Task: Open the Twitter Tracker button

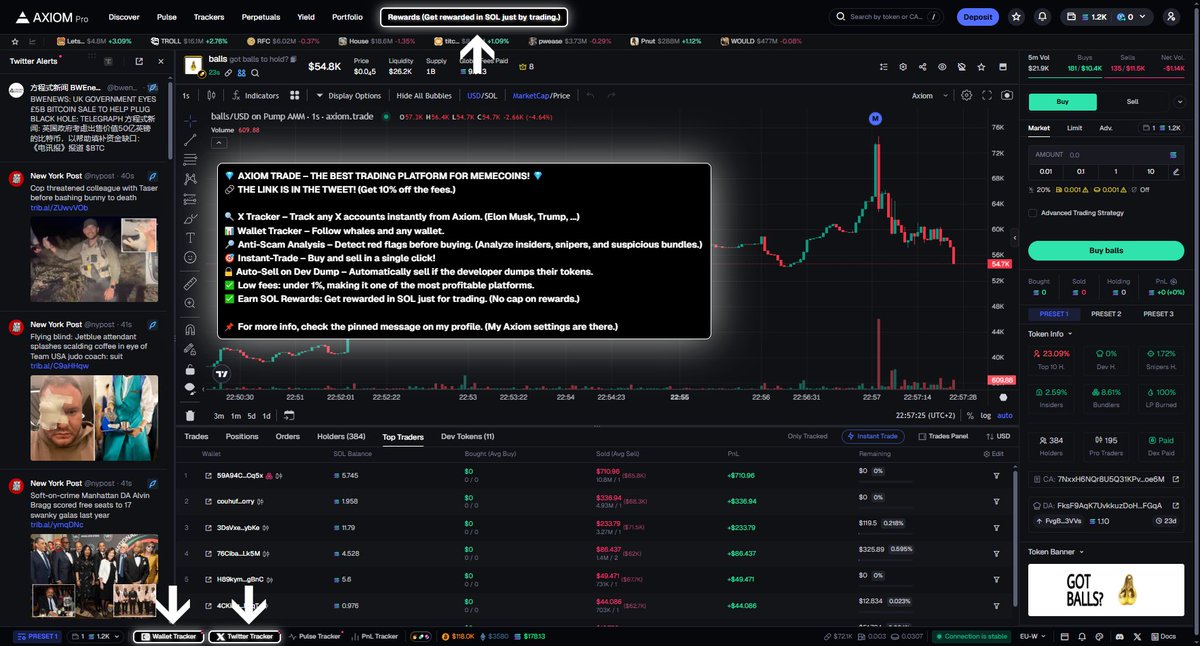Action: (x=245, y=636)
